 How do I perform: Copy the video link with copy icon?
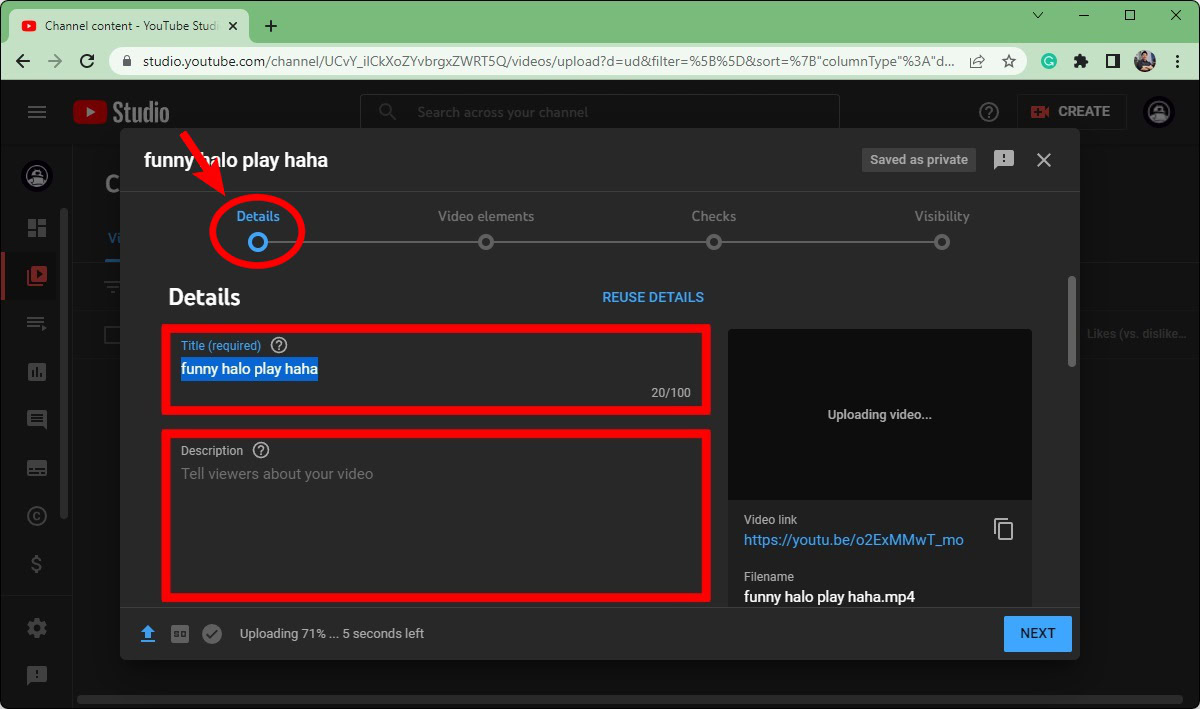[1003, 529]
